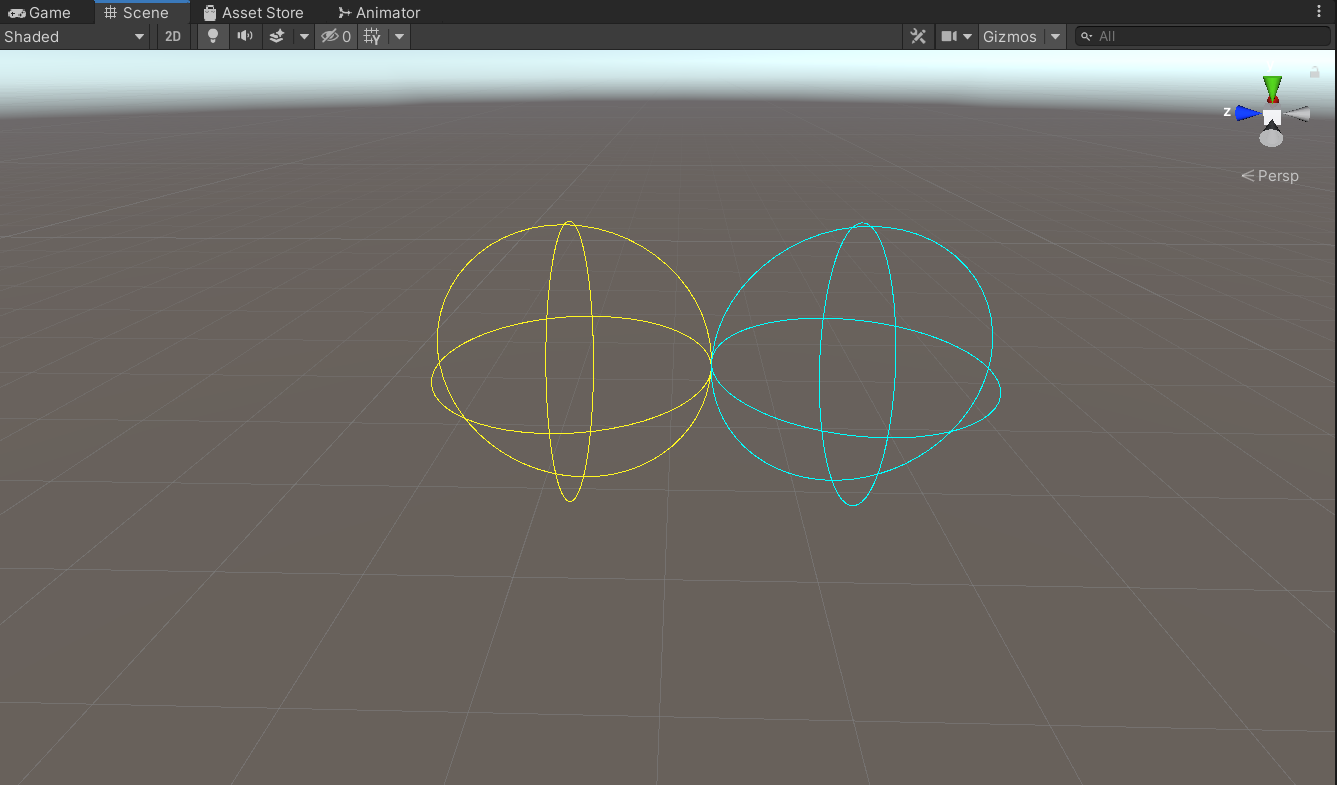Screen dimensions: 1337x785
Task: Switch Persp projection label to isometric
Action: tap(1270, 176)
